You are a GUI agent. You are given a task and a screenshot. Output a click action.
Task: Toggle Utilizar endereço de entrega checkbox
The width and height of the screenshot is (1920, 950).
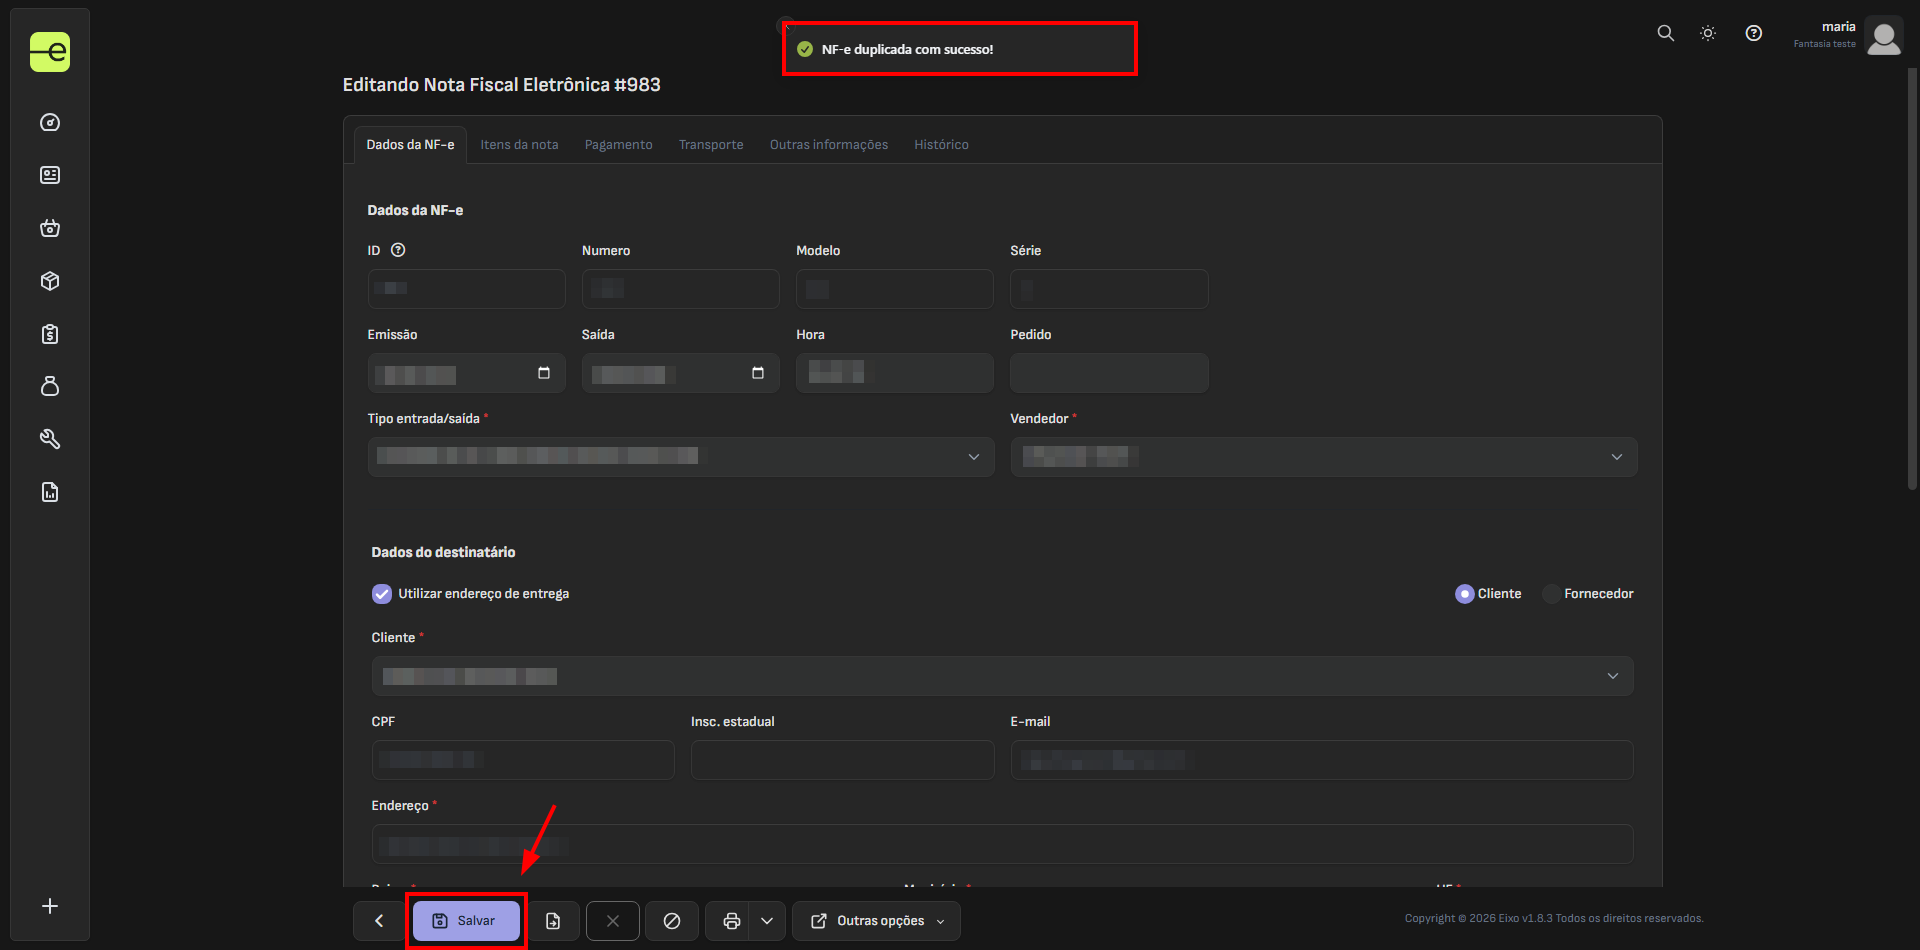[x=382, y=594]
